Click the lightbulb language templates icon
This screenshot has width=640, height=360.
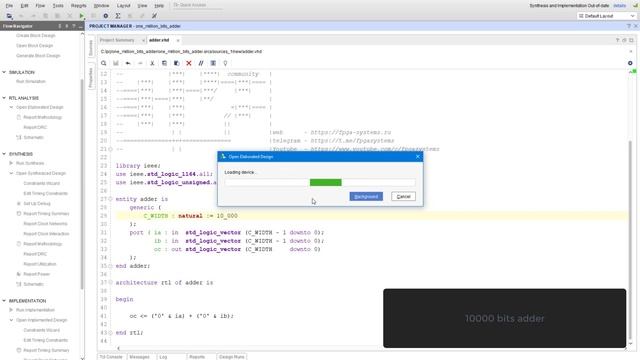coord(225,63)
